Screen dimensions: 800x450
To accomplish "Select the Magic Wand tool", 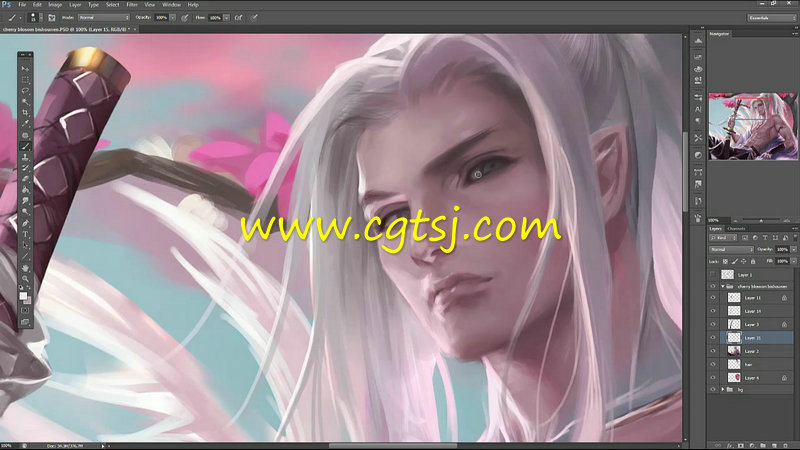I will pos(25,102).
